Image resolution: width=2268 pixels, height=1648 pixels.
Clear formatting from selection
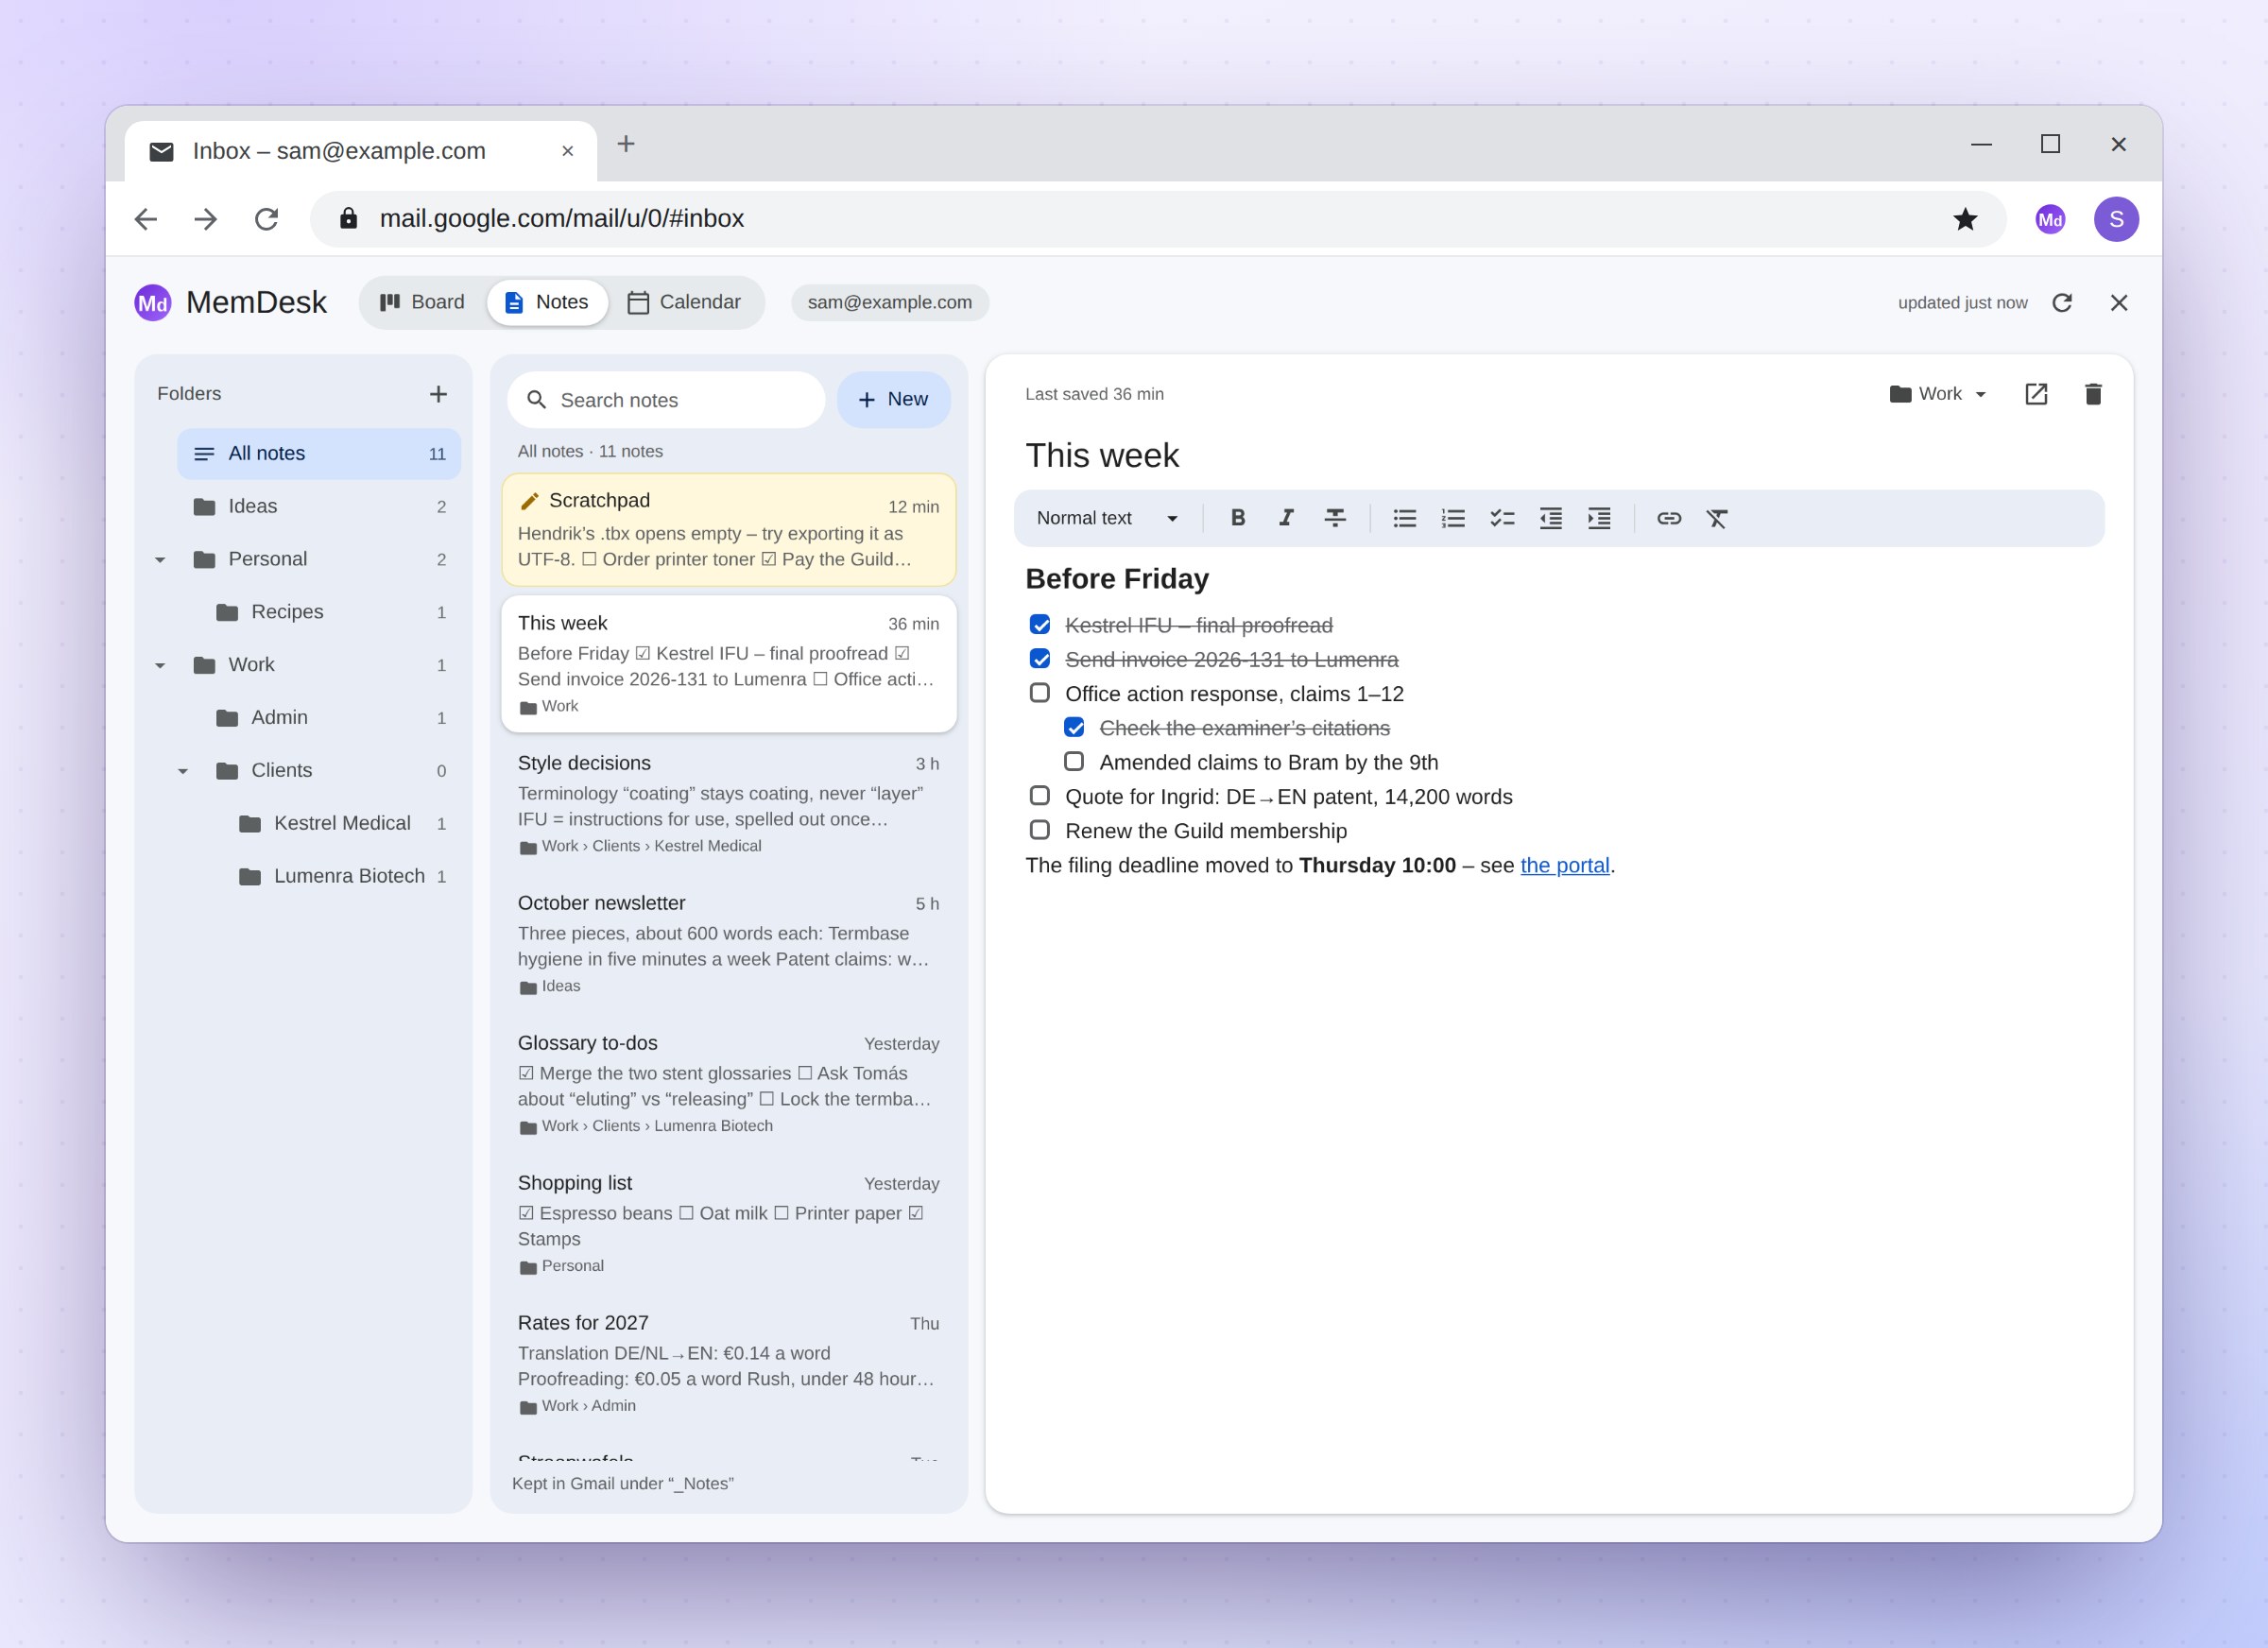click(x=1717, y=518)
